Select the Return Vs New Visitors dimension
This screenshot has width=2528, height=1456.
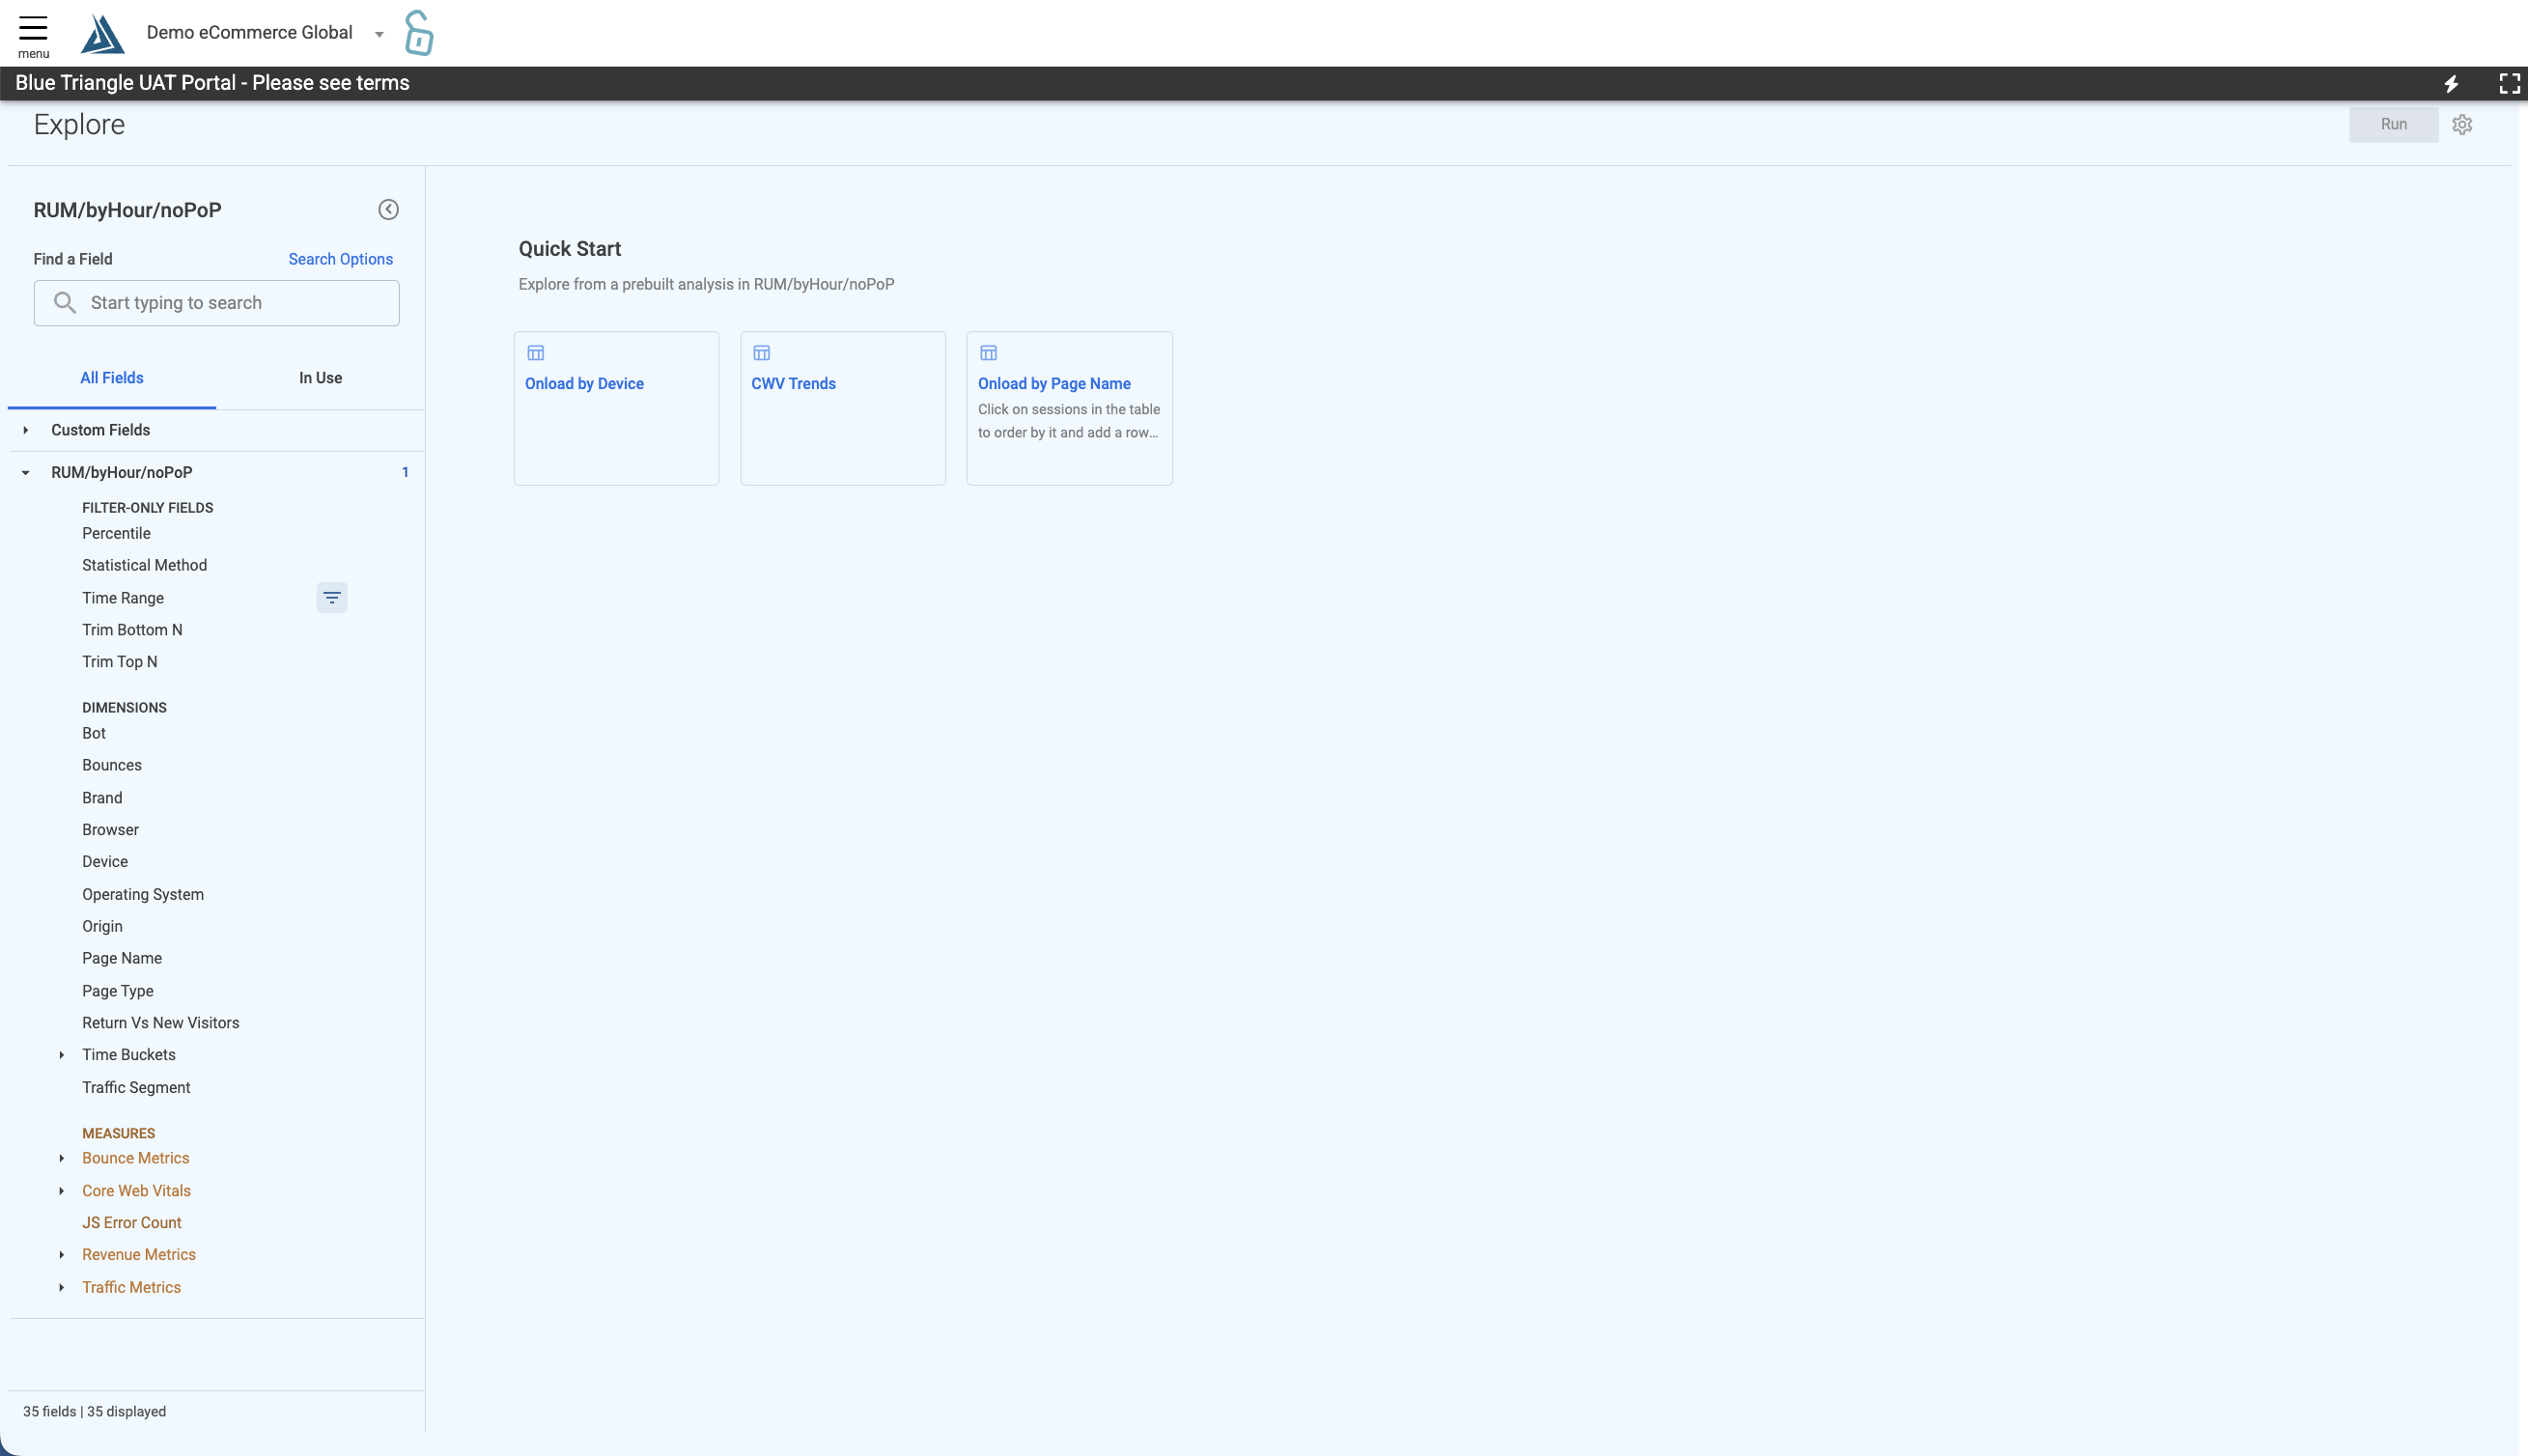161,1023
